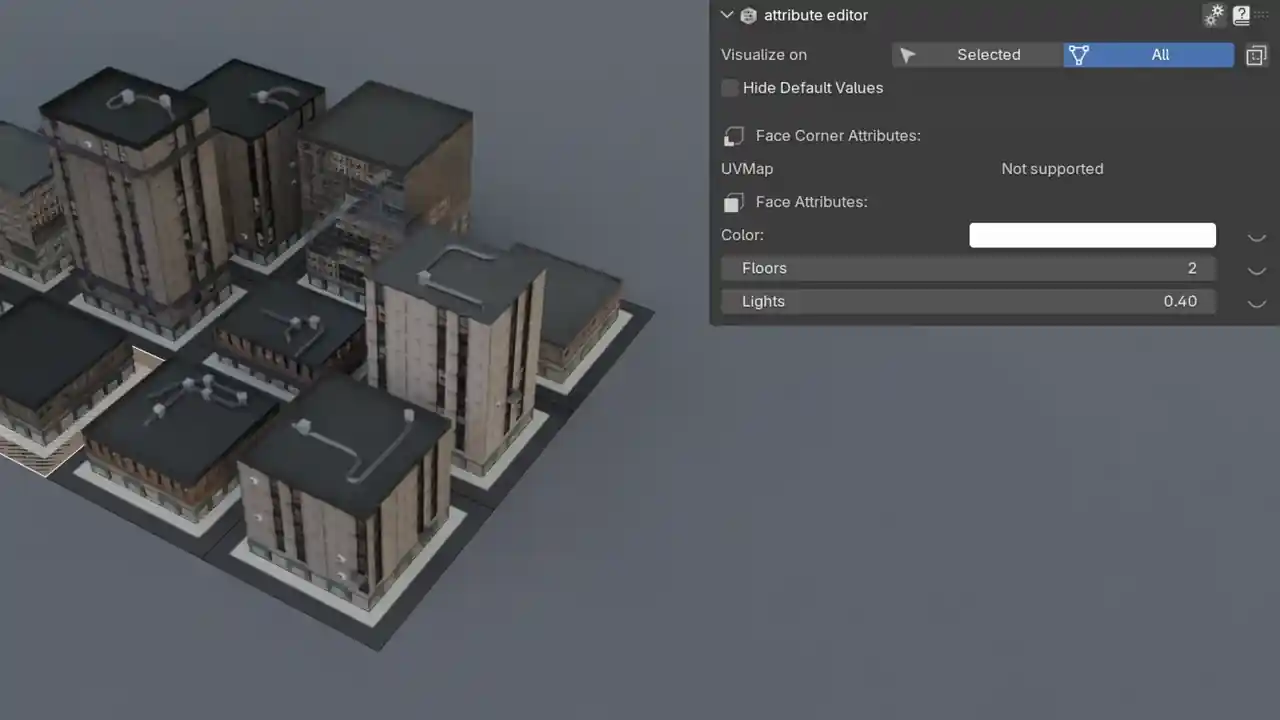Click the overlay icon right of All
Viewport: 1280px width, 720px height.
coord(1256,55)
